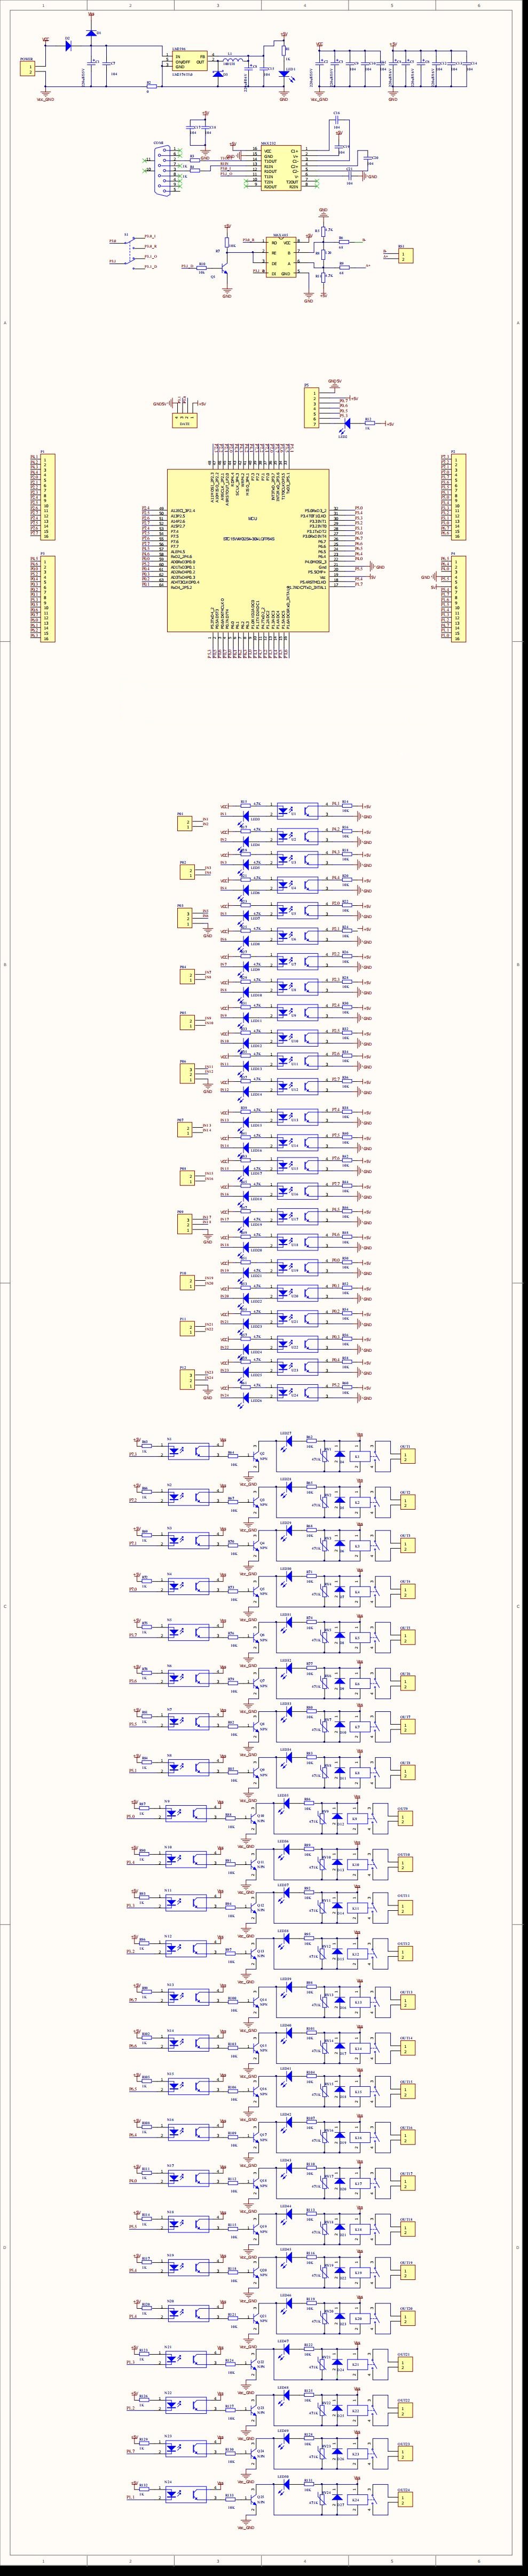Select the MAX232 transceiver IC

pos(281,168)
